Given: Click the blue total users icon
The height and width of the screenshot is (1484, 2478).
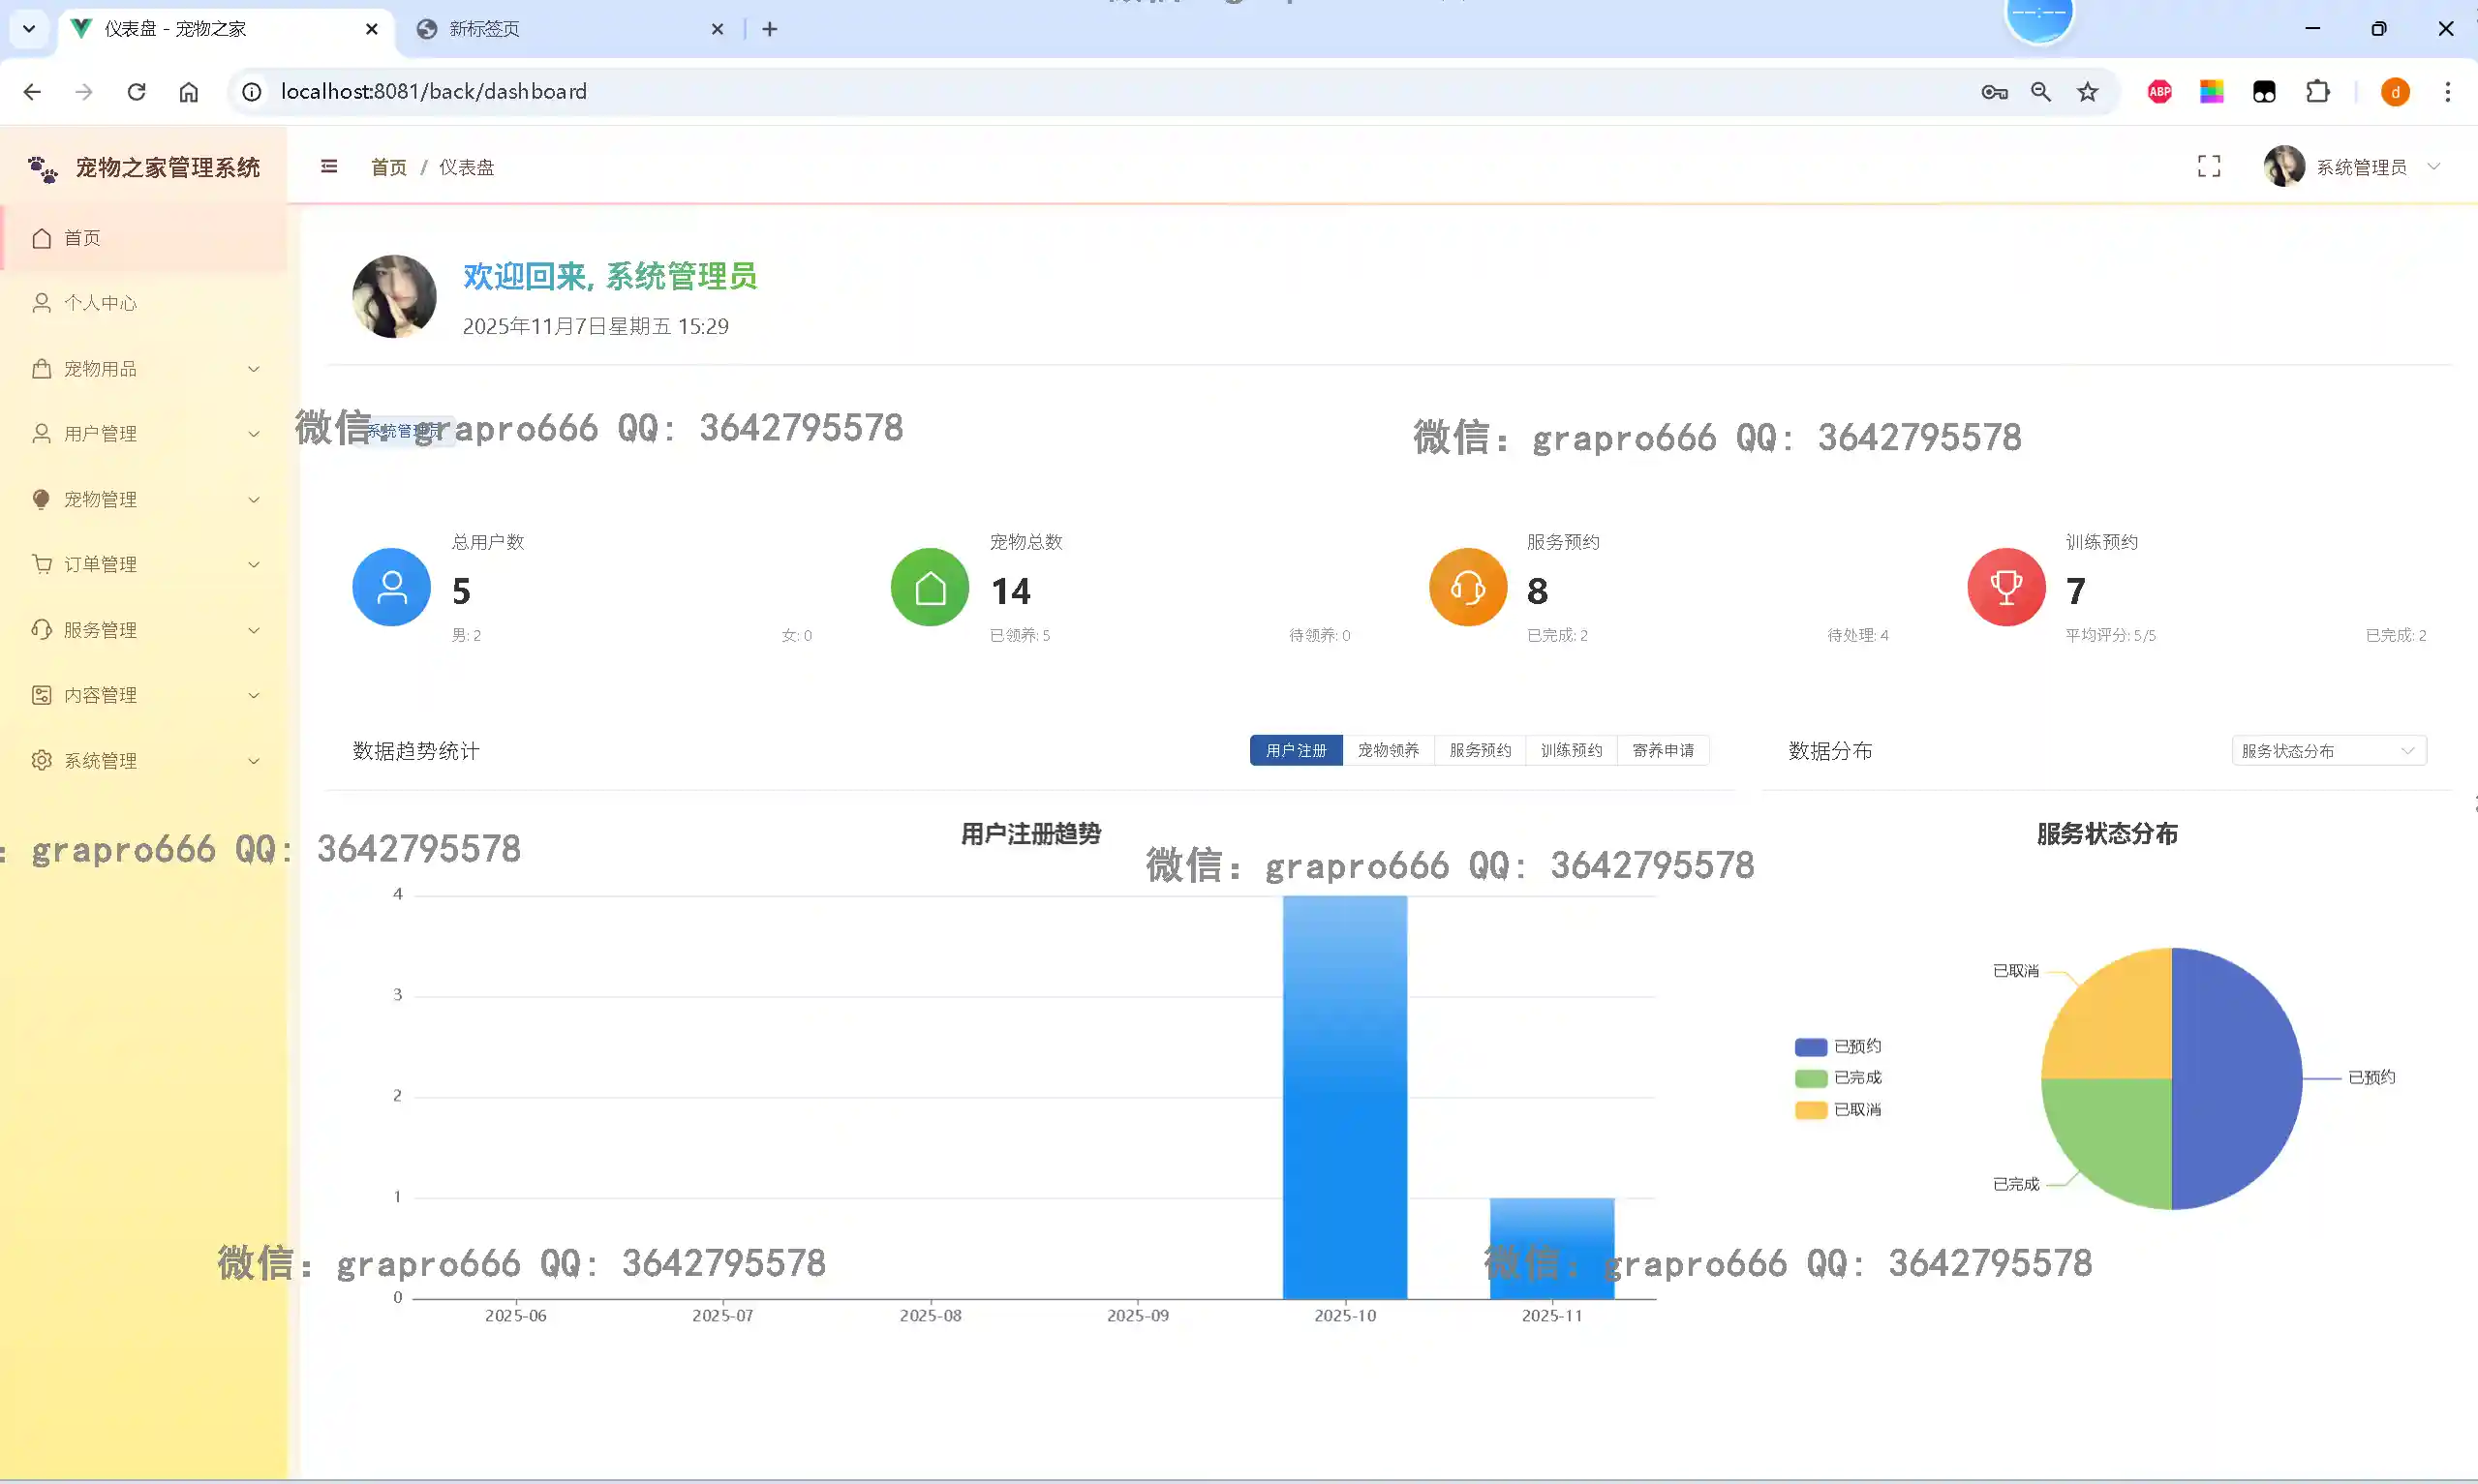Looking at the screenshot, I should click(391, 587).
